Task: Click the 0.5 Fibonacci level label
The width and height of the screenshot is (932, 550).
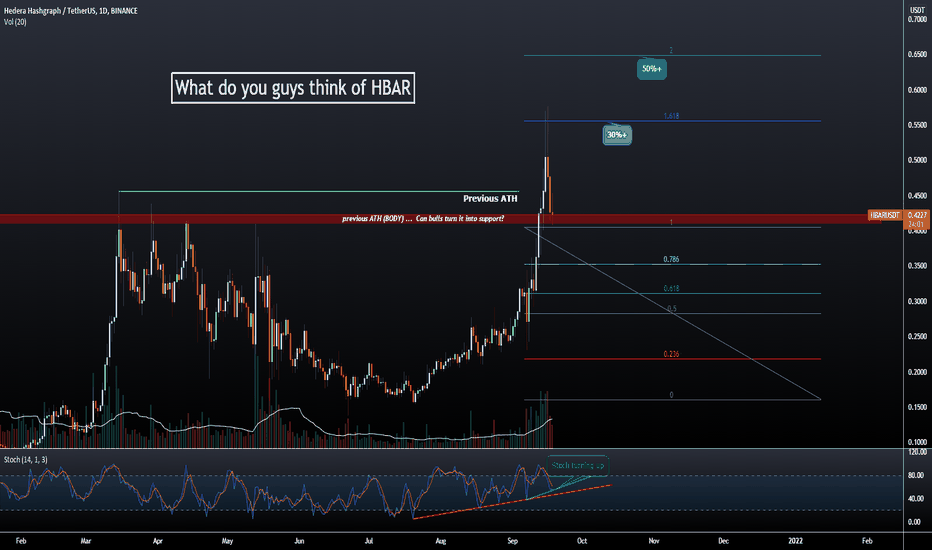Action: click(672, 309)
